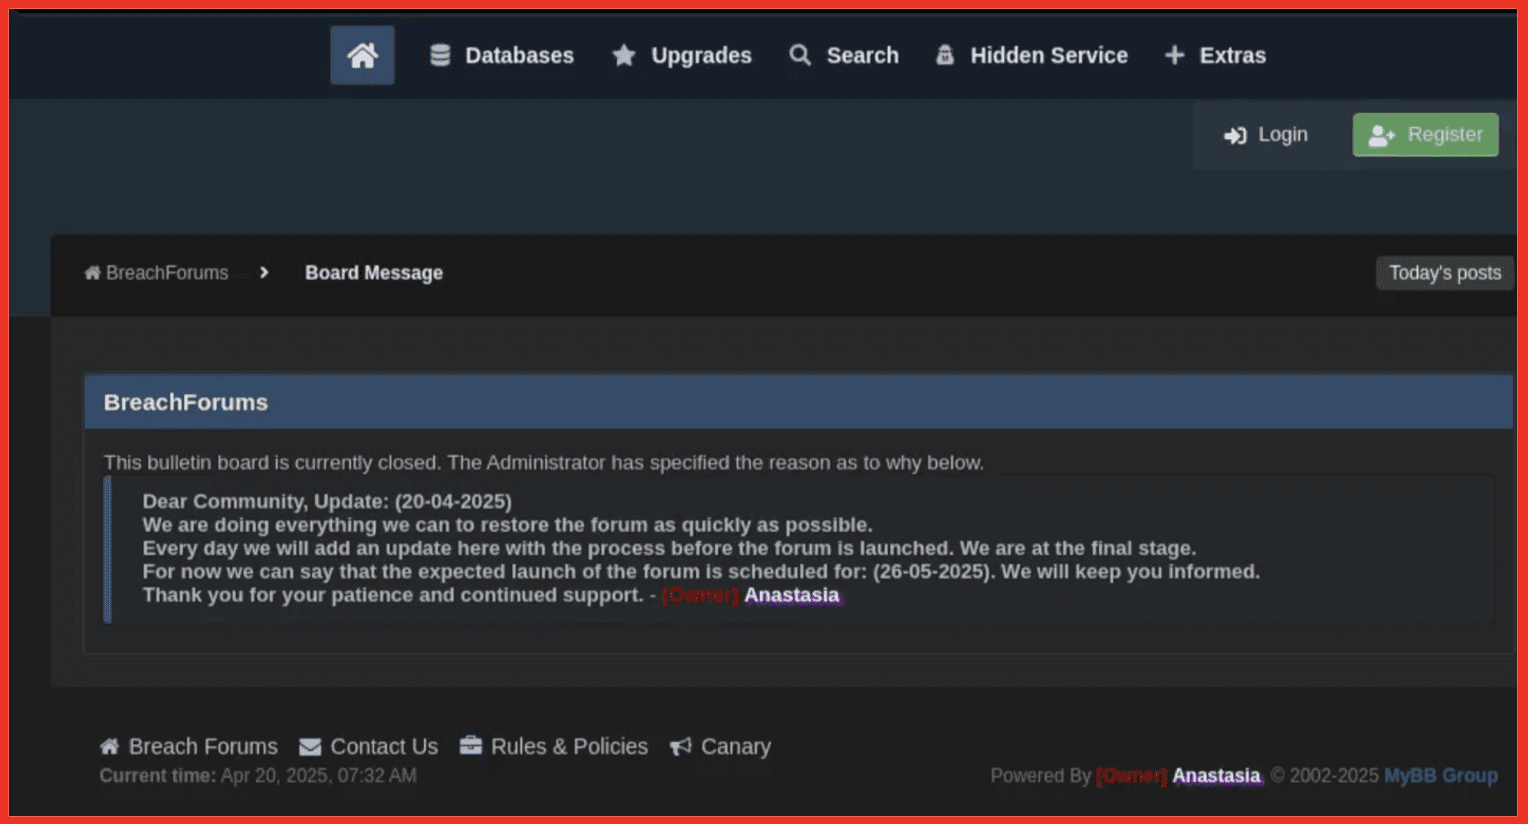The height and width of the screenshot is (824, 1528).
Task: Open Contact Us via the envelope icon
Action: pyautogui.click(x=309, y=745)
